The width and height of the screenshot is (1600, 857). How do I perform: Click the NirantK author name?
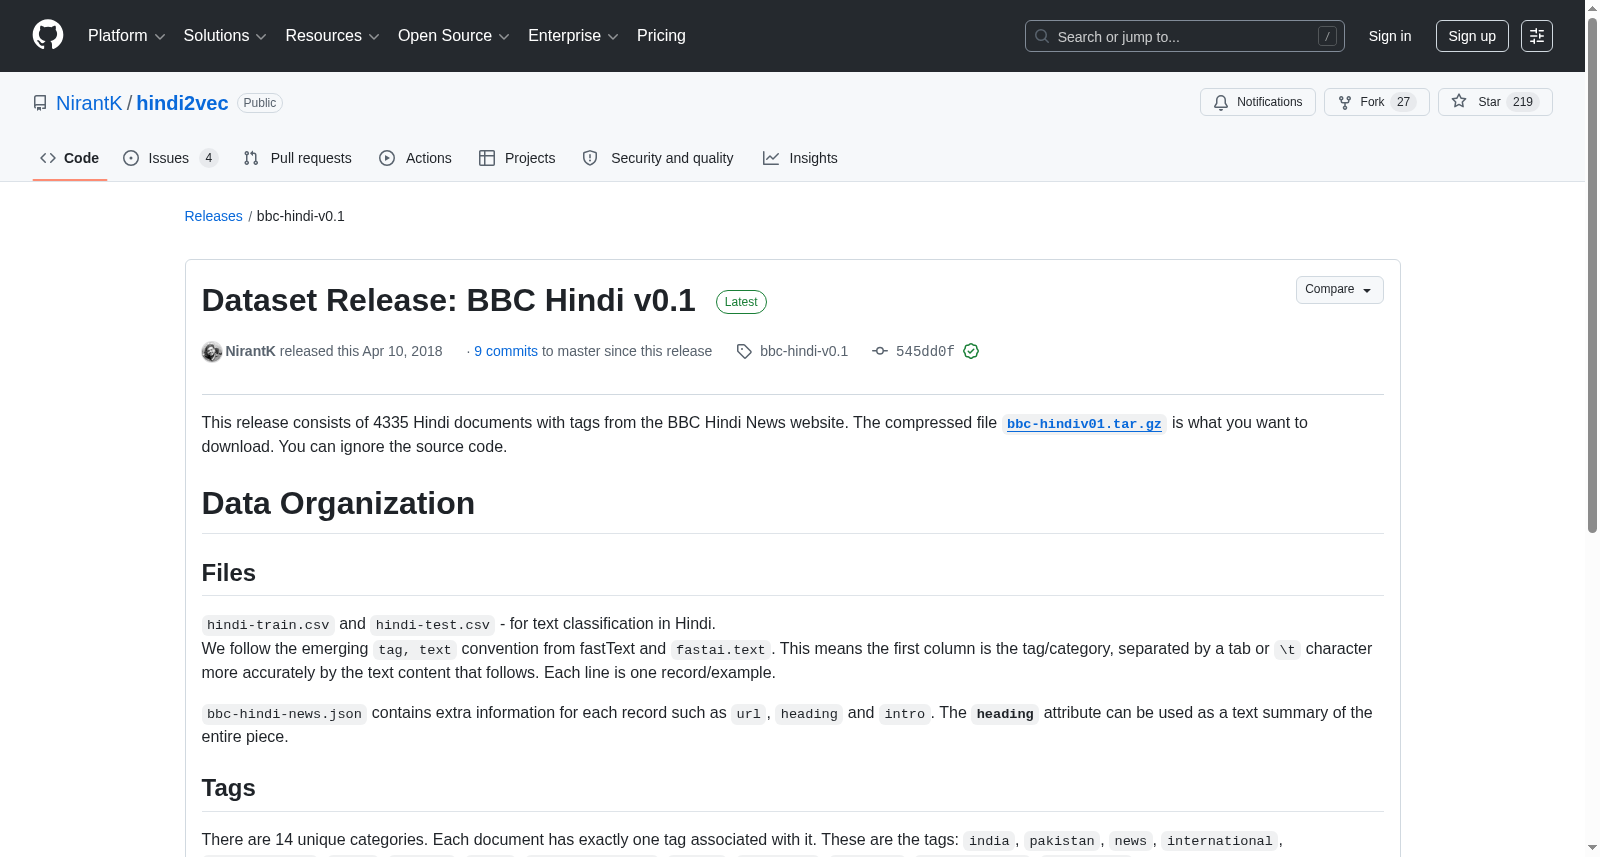pyautogui.click(x=251, y=351)
